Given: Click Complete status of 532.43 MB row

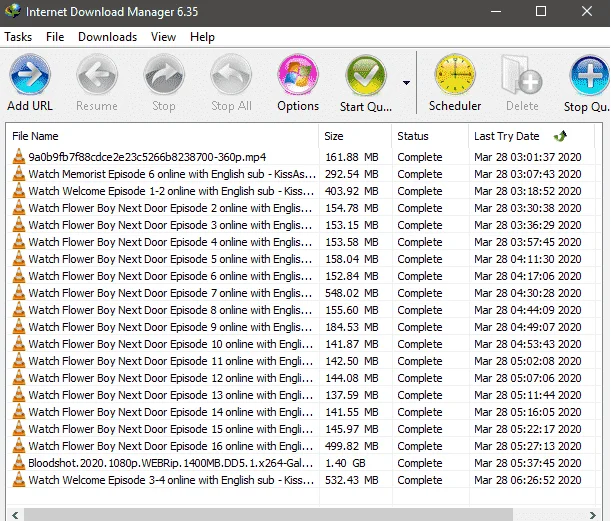Looking at the screenshot, I should [x=420, y=480].
